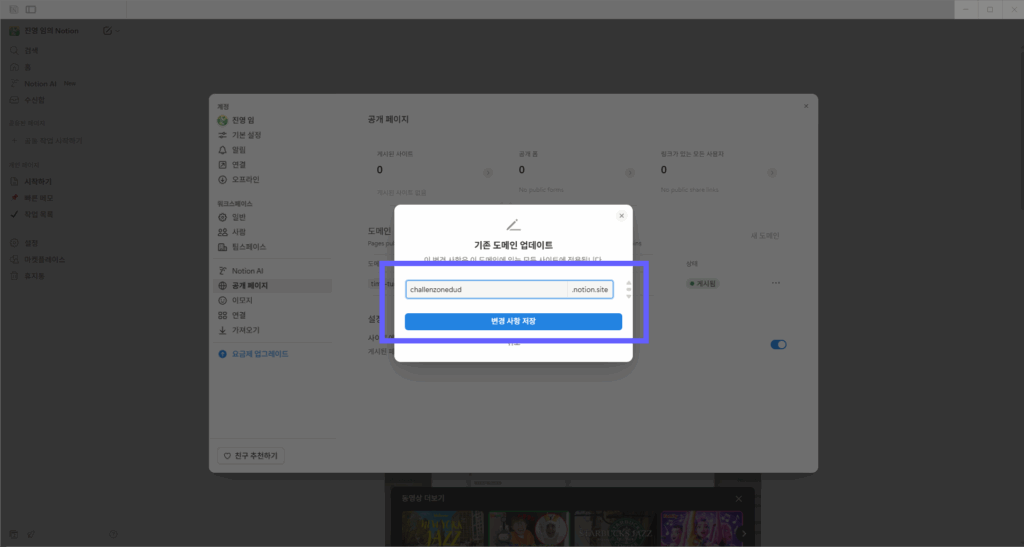Toggle the sidebar with the panel icon
This screenshot has height=547, width=1024.
(31, 9)
